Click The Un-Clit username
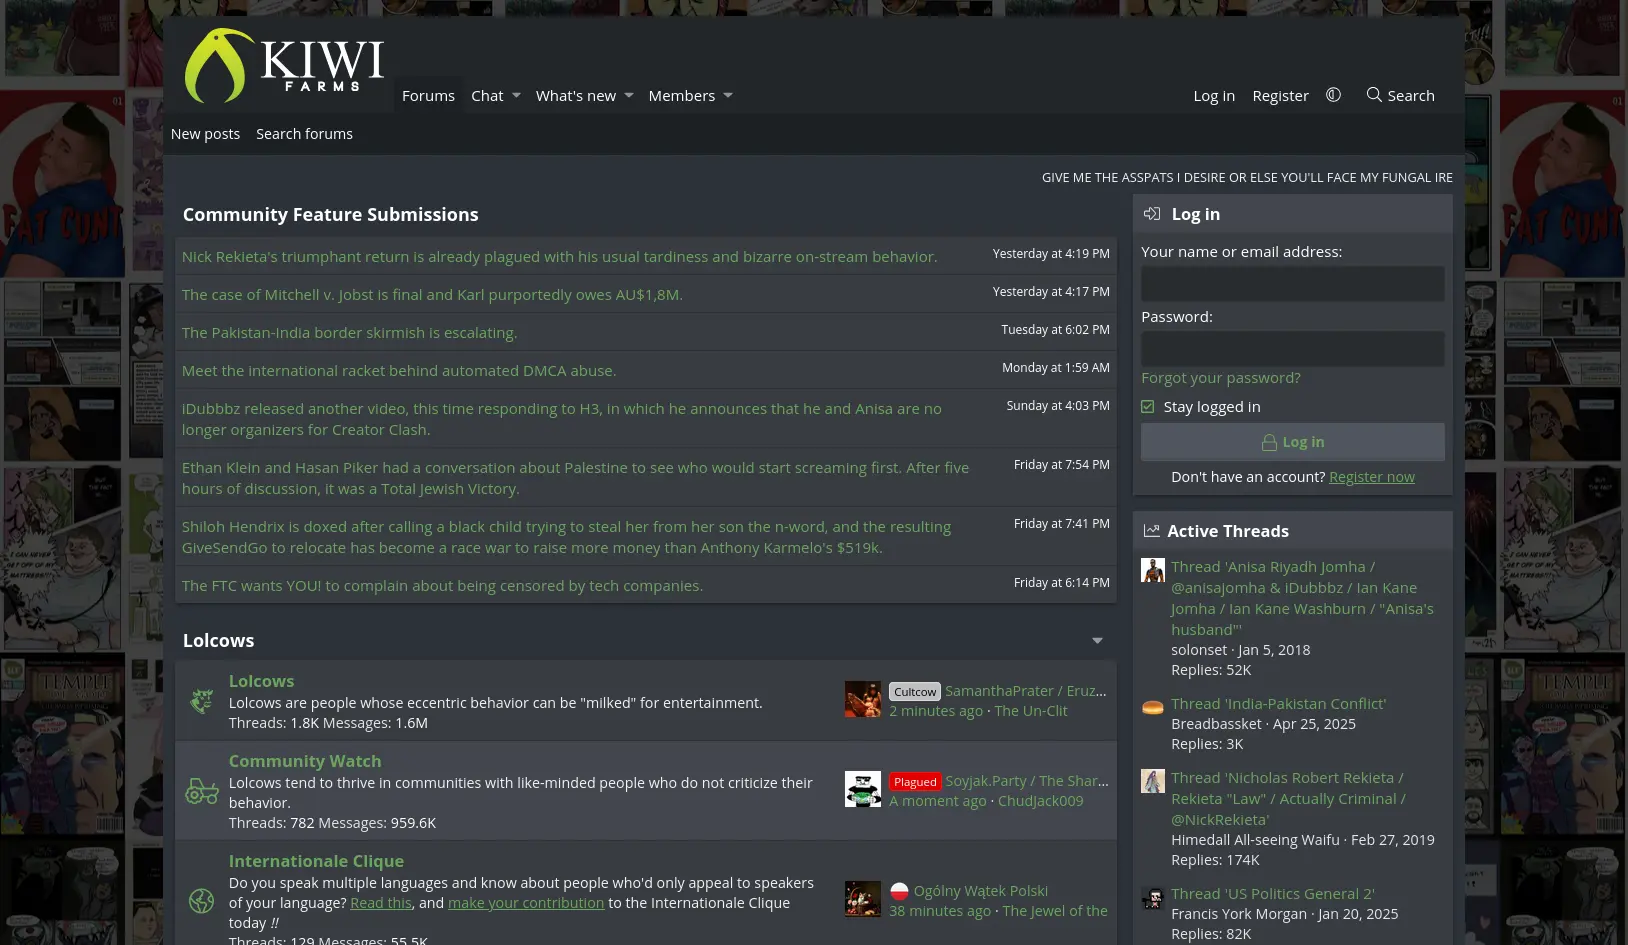Screen dimensions: 1628x945 1031,711
